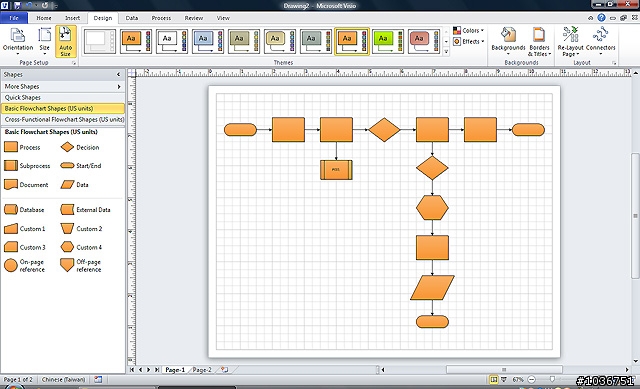Click the 67% zoom level
The width and height of the screenshot is (640, 389).
518,380
